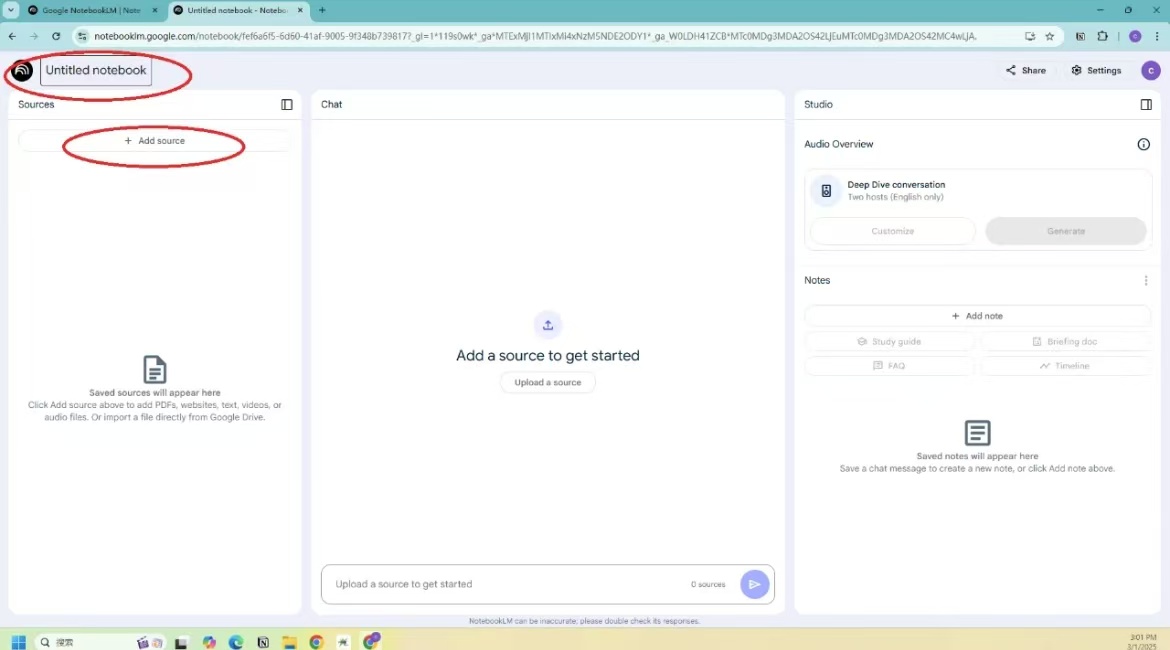
Task: Open Audio Overview info icon
Action: [1143, 144]
